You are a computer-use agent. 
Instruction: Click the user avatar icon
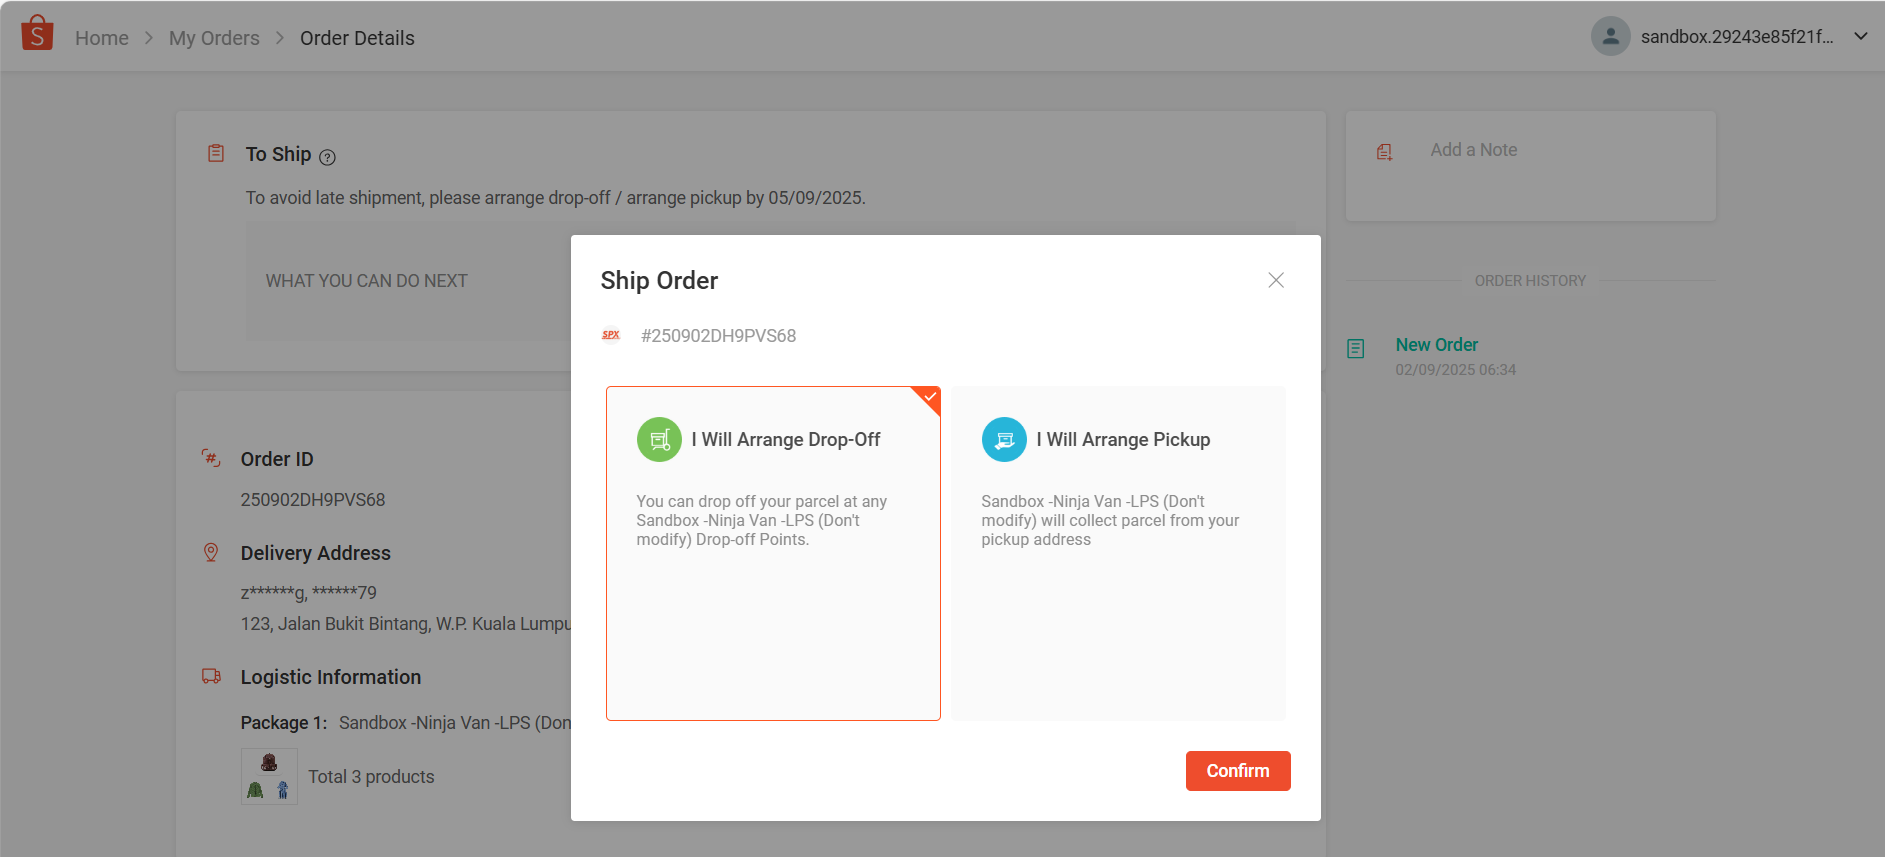(x=1610, y=36)
